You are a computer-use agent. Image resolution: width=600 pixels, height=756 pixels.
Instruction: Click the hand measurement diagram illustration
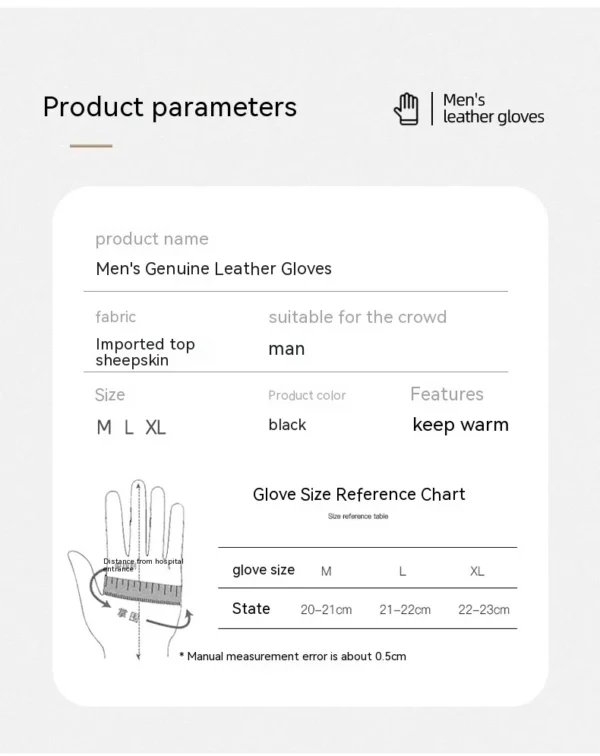tap(130, 570)
